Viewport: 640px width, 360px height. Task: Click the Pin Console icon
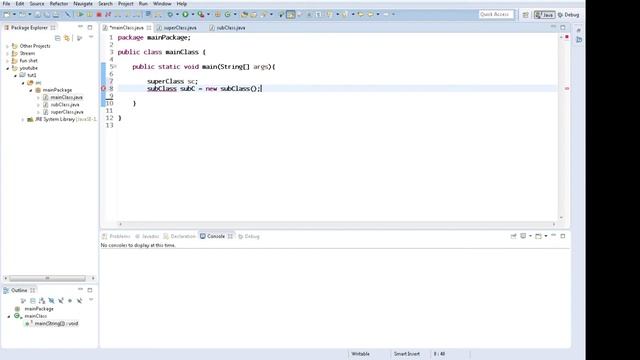pyautogui.click(x=513, y=236)
